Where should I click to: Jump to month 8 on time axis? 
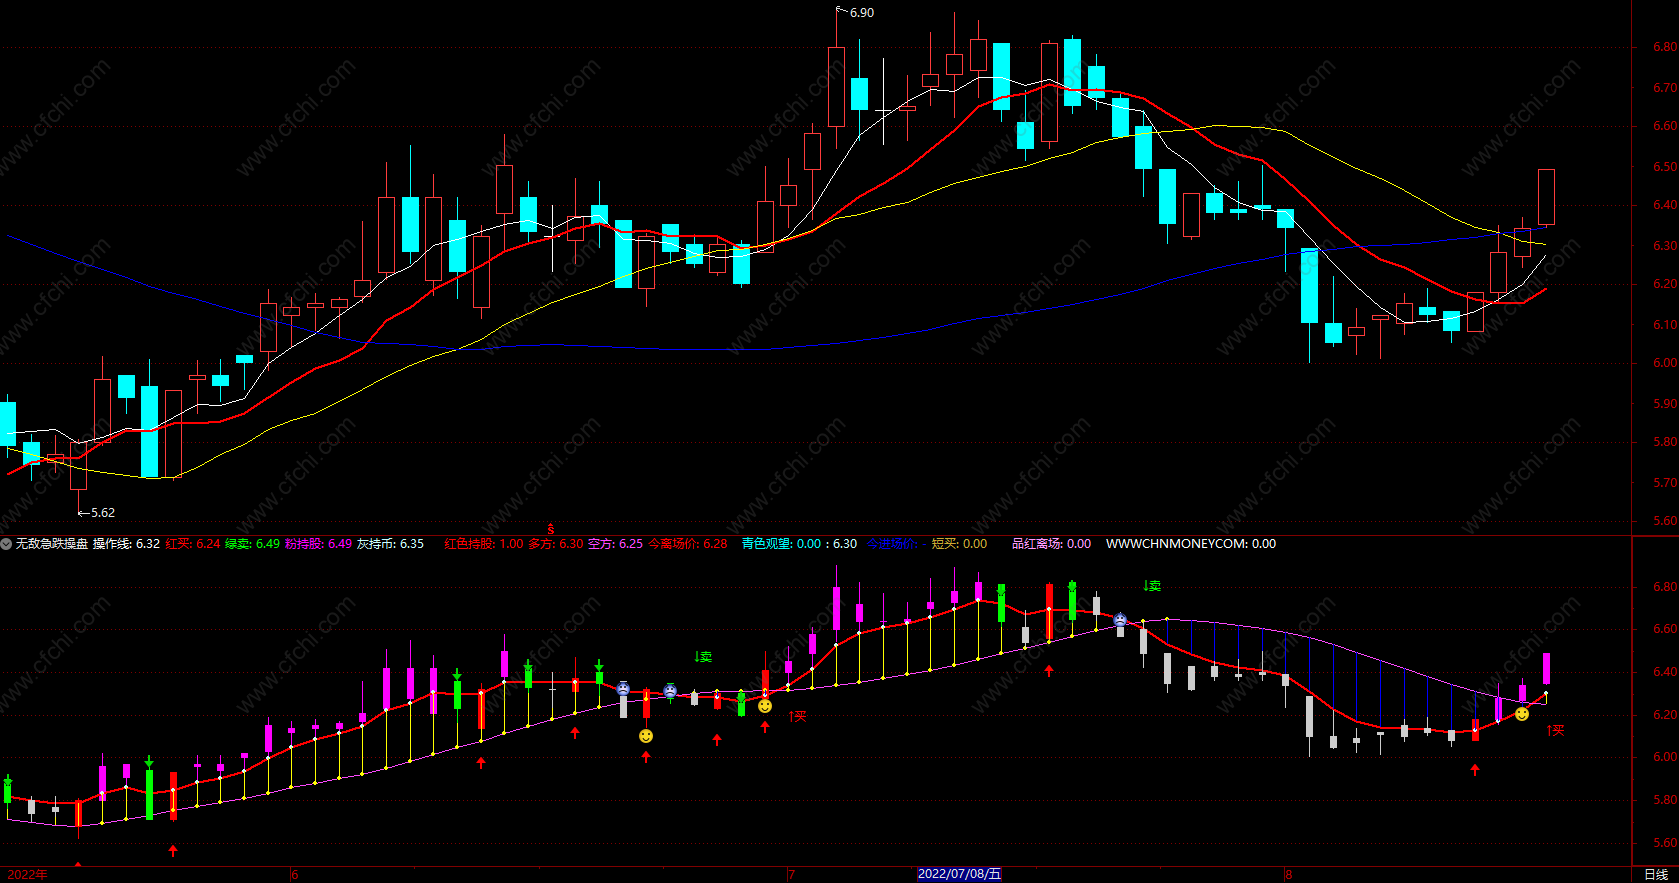click(x=1288, y=875)
